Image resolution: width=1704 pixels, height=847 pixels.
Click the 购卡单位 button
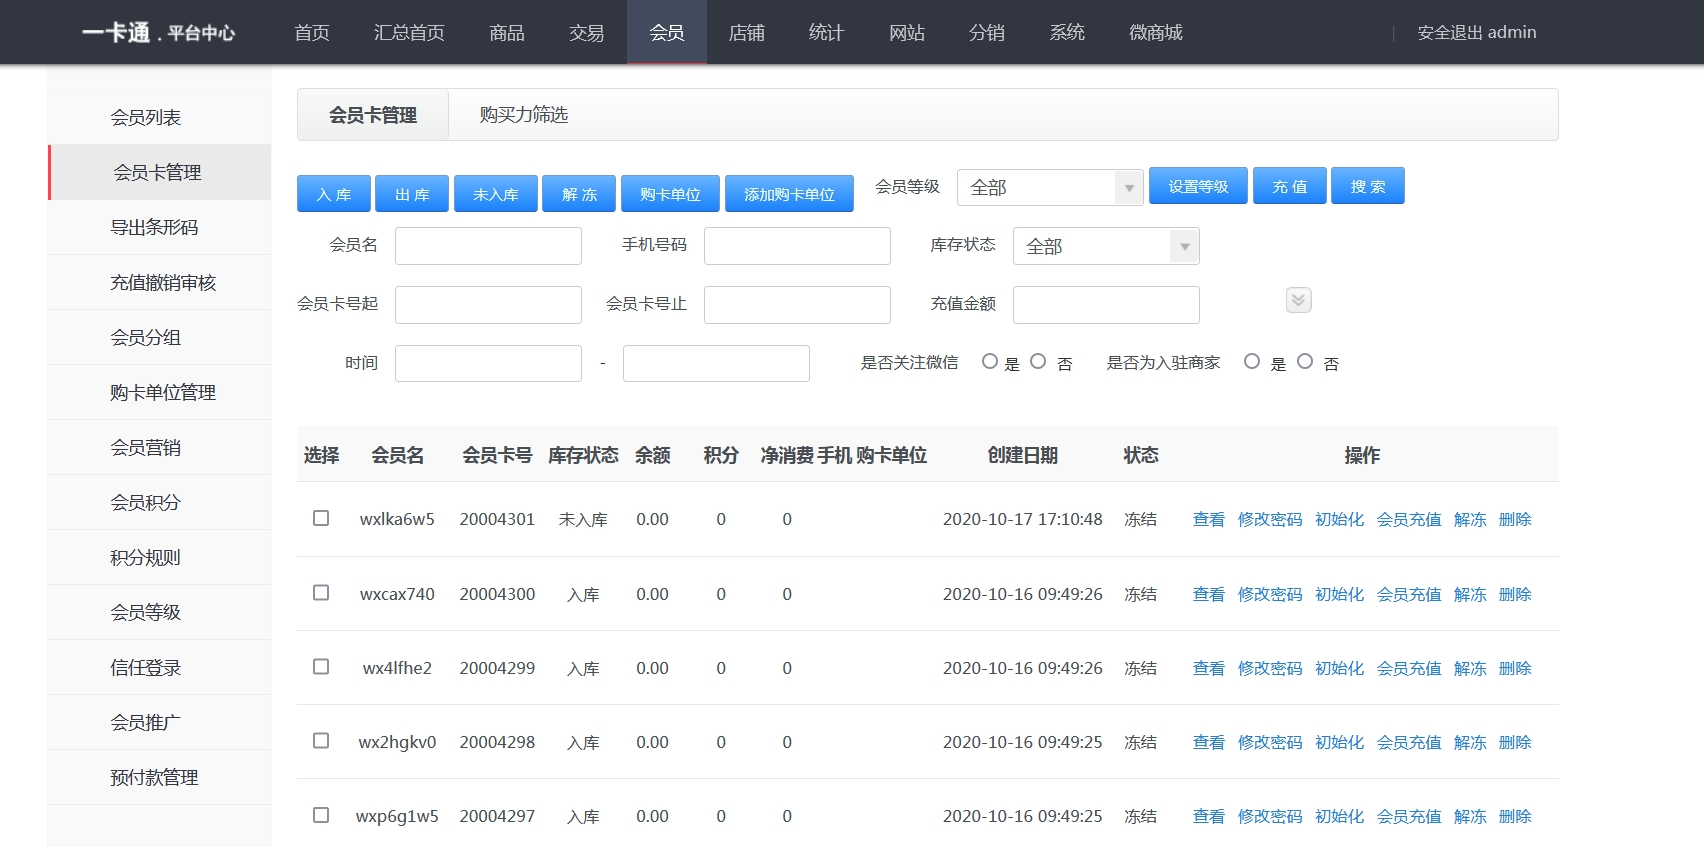670,194
